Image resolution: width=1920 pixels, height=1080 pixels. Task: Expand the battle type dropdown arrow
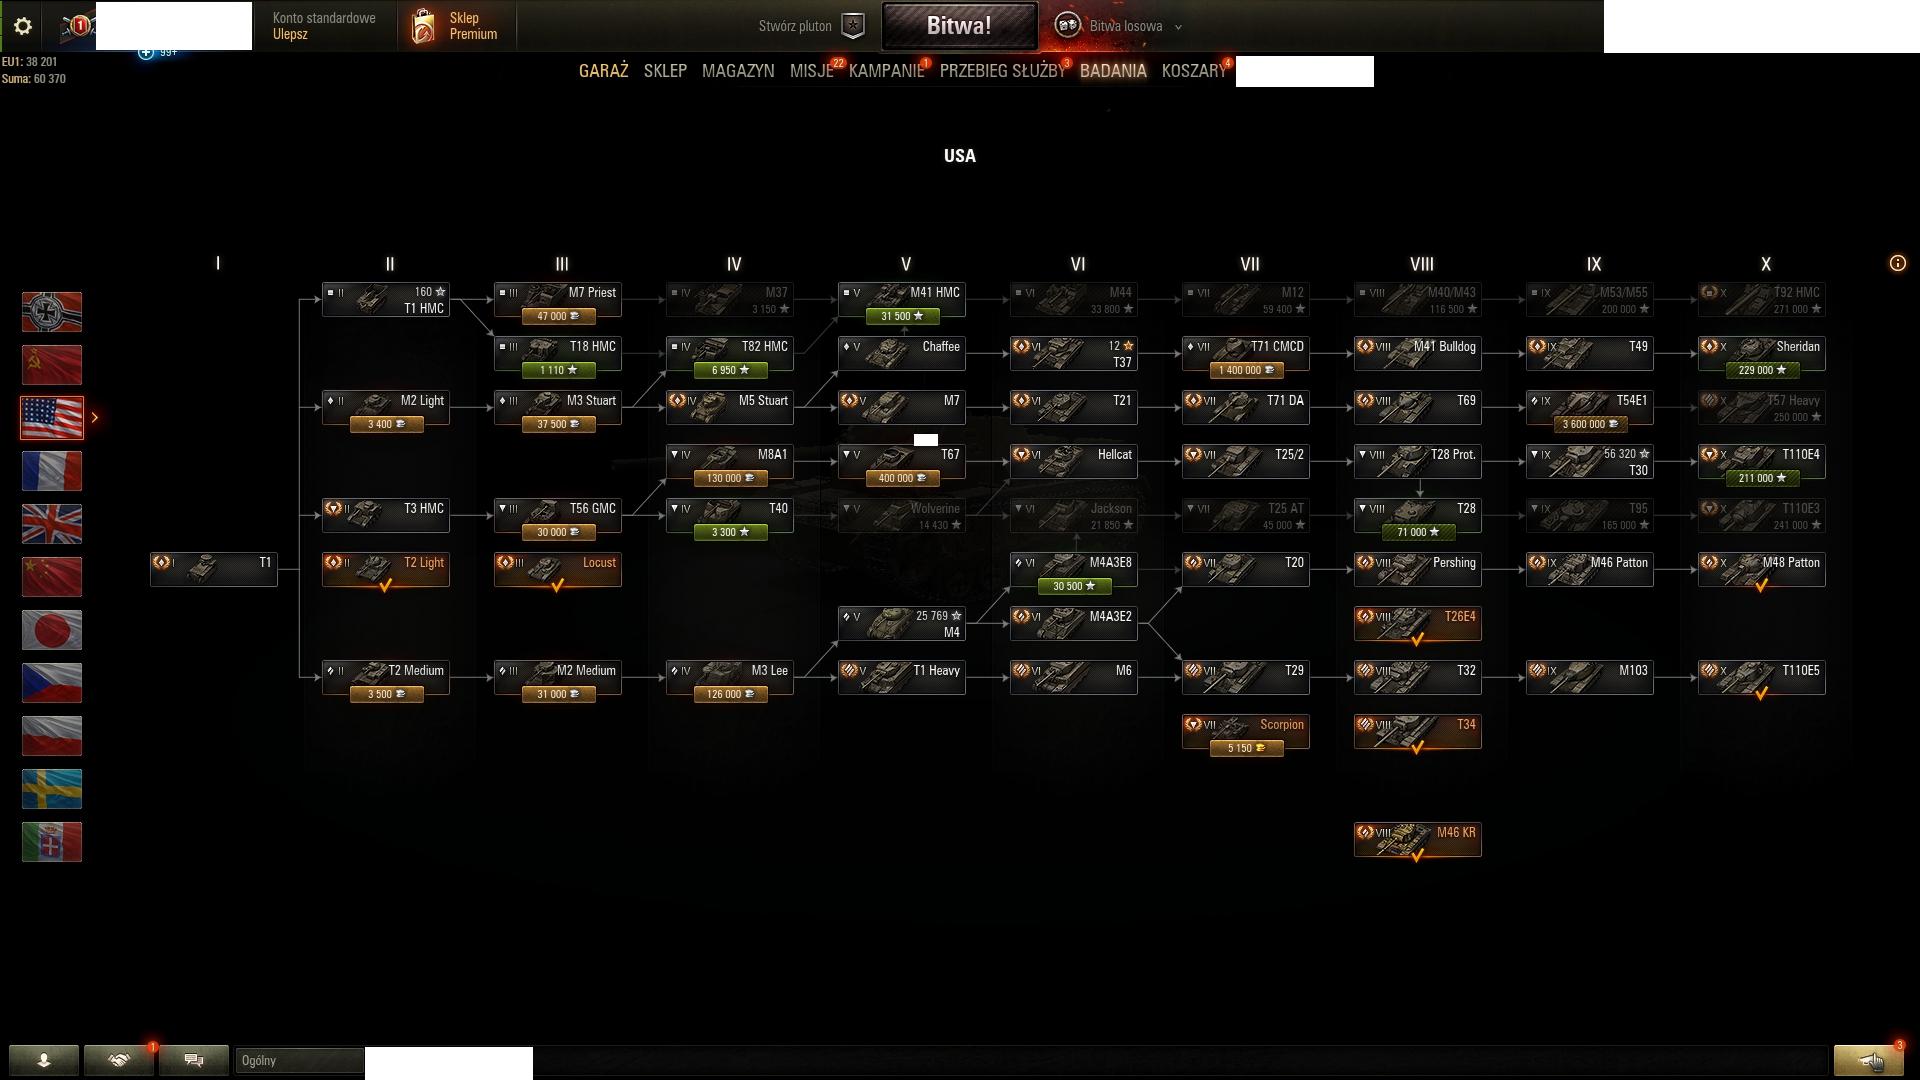point(1178,27)
